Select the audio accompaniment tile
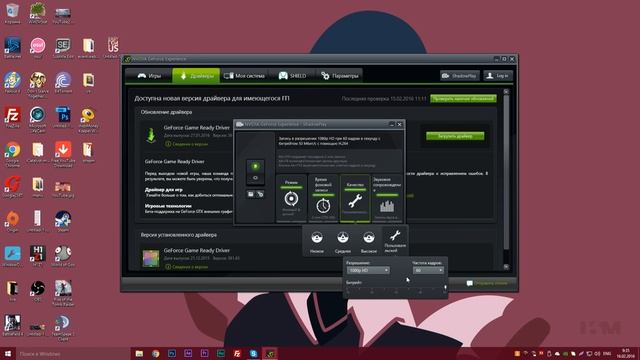The height and width of the screenshot is (360, 640). point(387,199)
